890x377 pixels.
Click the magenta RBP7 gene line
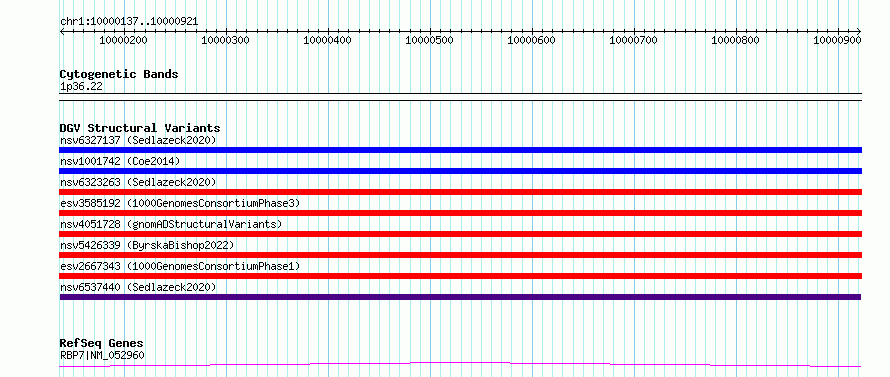point(460,364)
